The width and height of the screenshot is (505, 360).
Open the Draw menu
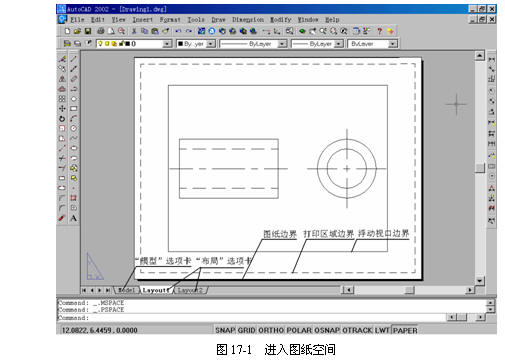(x=218, y=20)
